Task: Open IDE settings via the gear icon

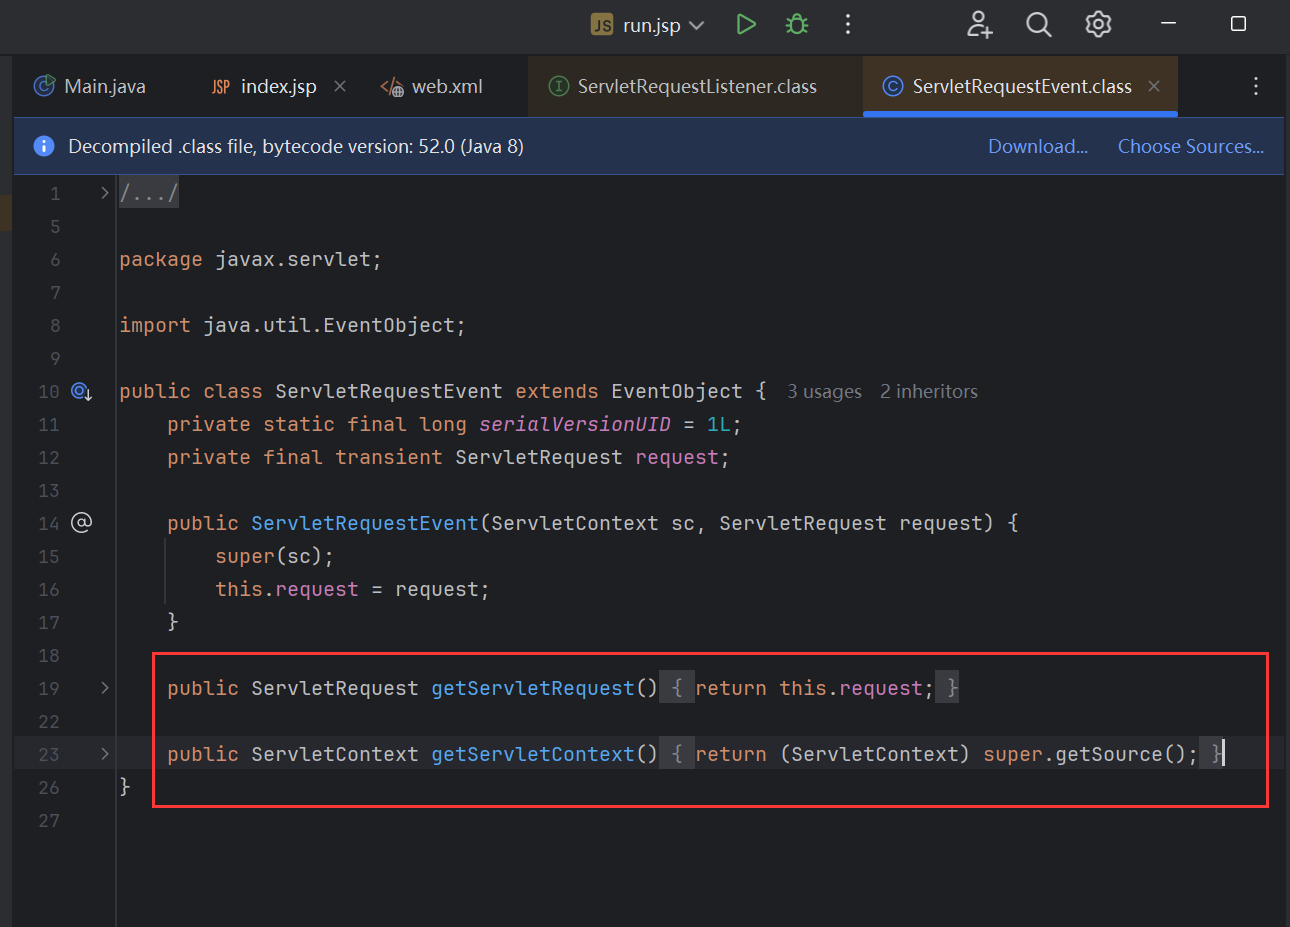Action: tap(1098, 24)
